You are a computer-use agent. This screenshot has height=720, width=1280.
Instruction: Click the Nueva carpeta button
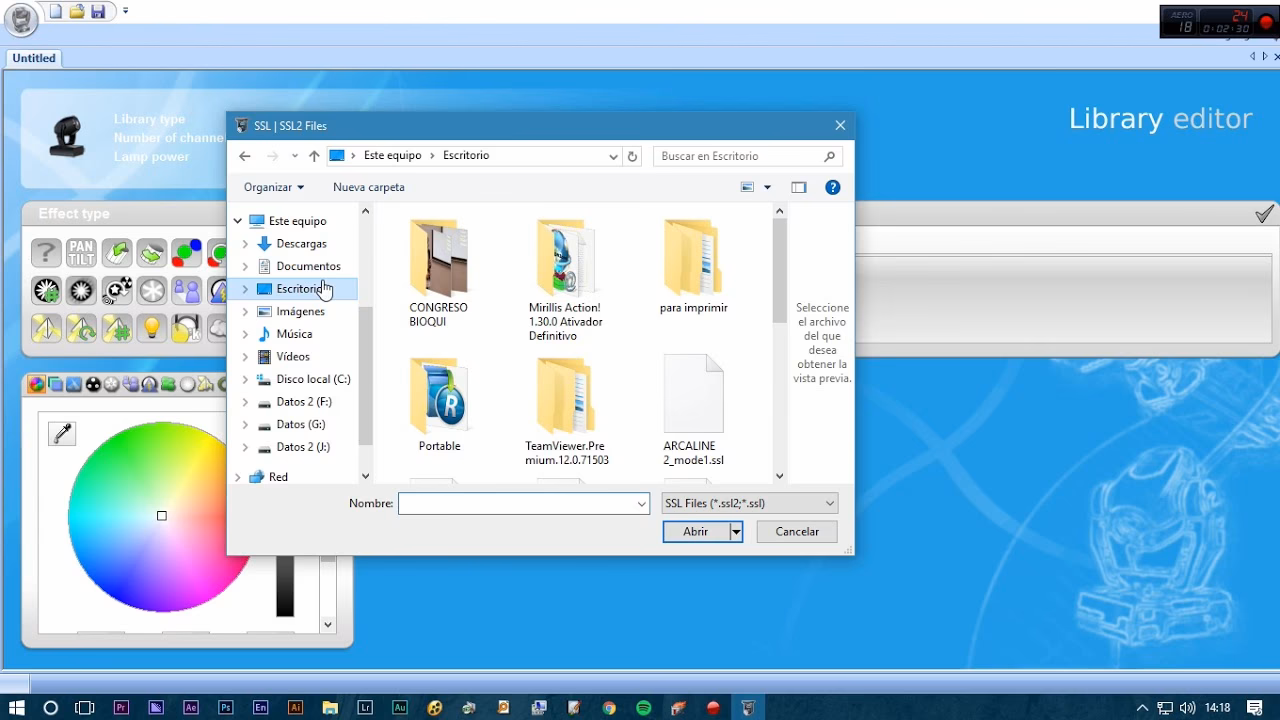tap(368, 187)
